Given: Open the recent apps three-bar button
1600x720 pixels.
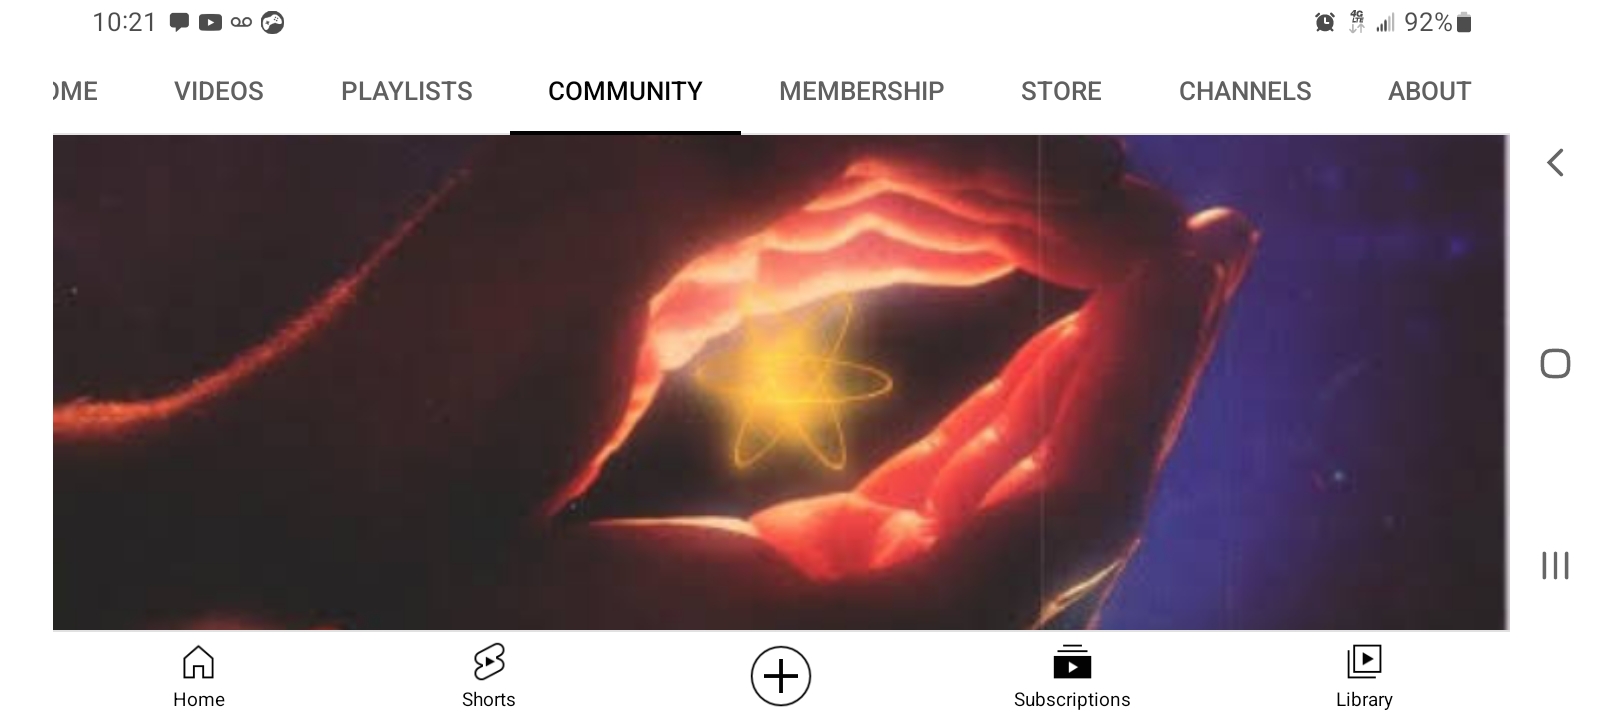Looking at the screenshot, I should [x=1555, y=565].
